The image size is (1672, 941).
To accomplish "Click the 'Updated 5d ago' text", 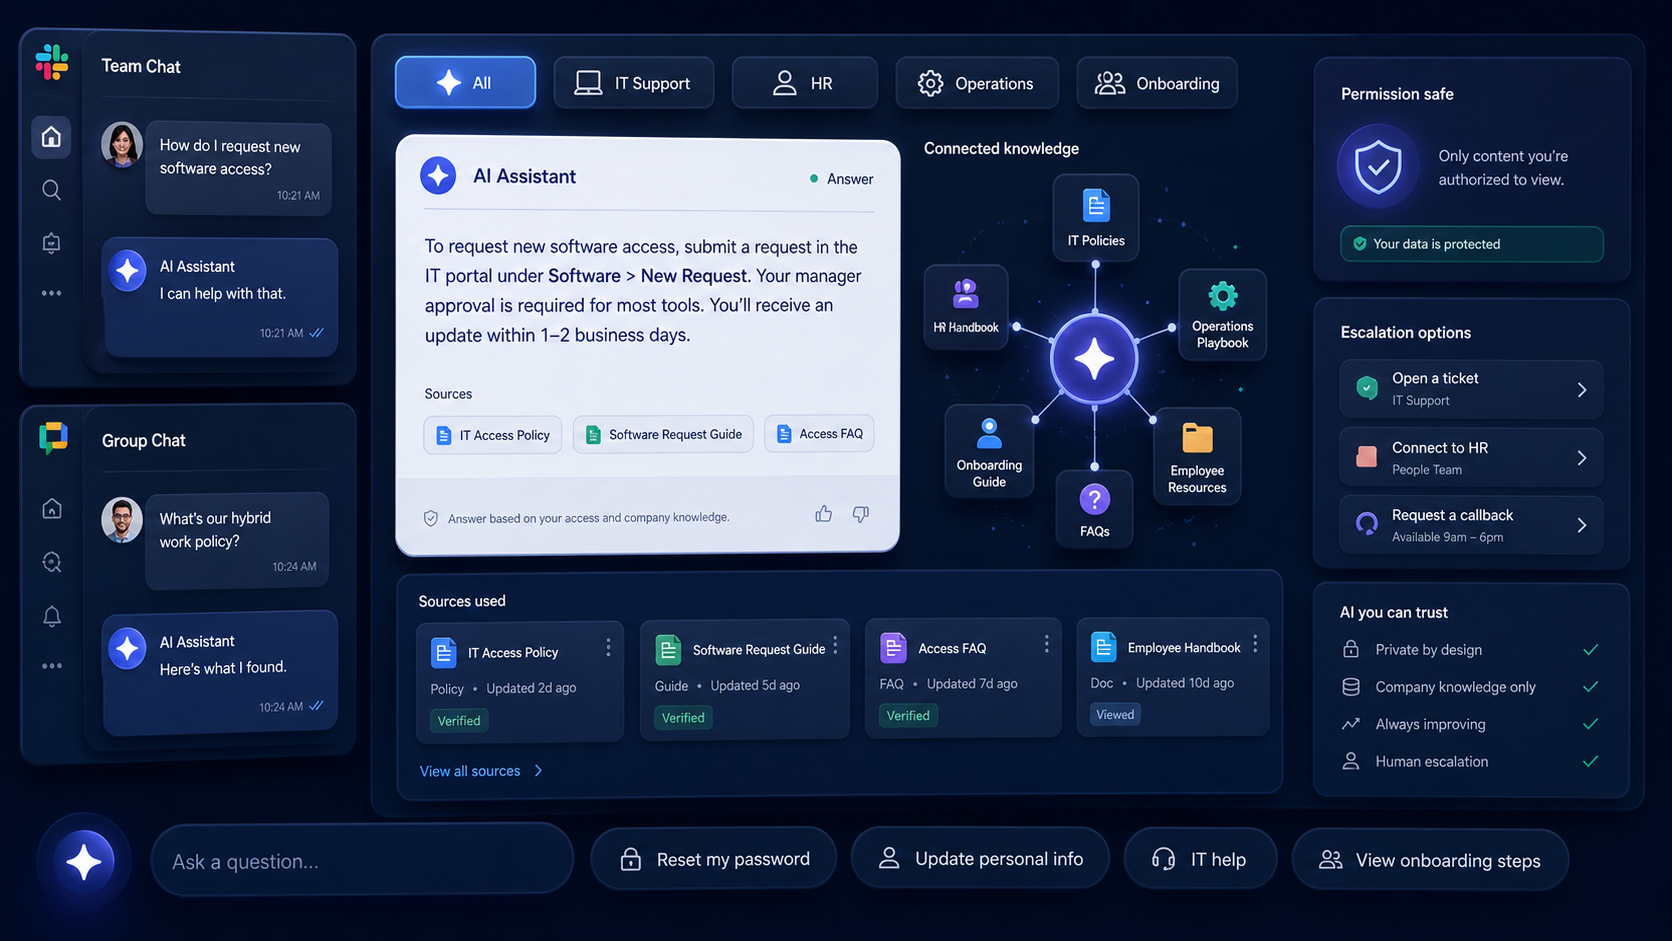I will click(755, 686).
